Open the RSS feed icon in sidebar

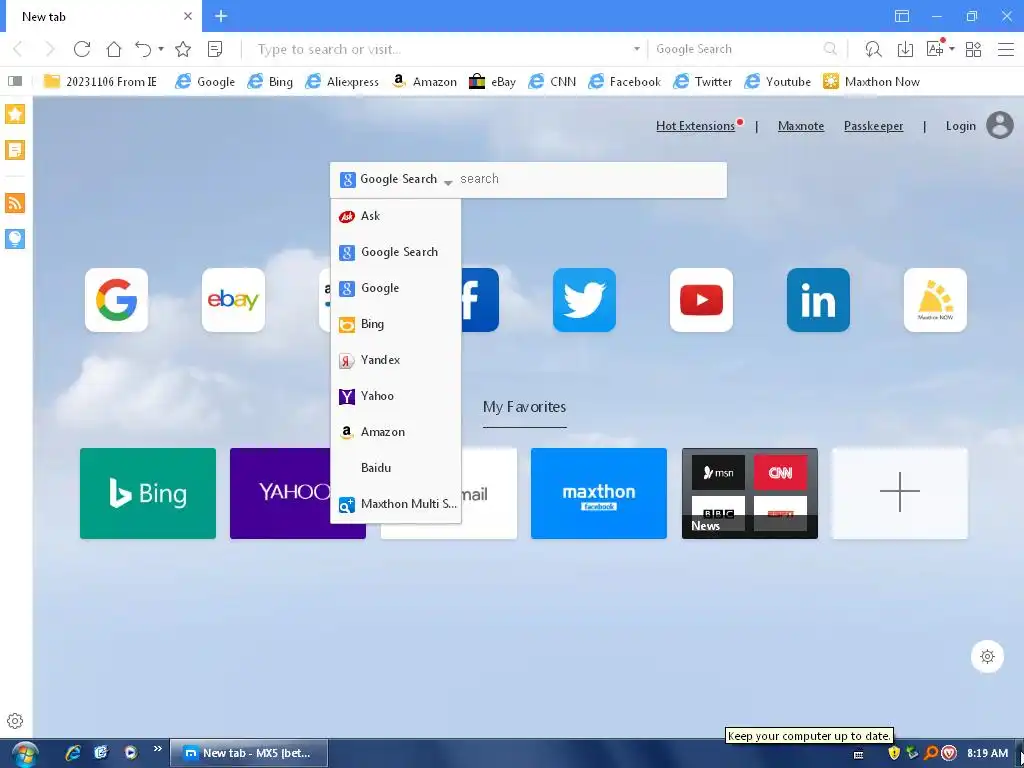[x=15, y=203]
